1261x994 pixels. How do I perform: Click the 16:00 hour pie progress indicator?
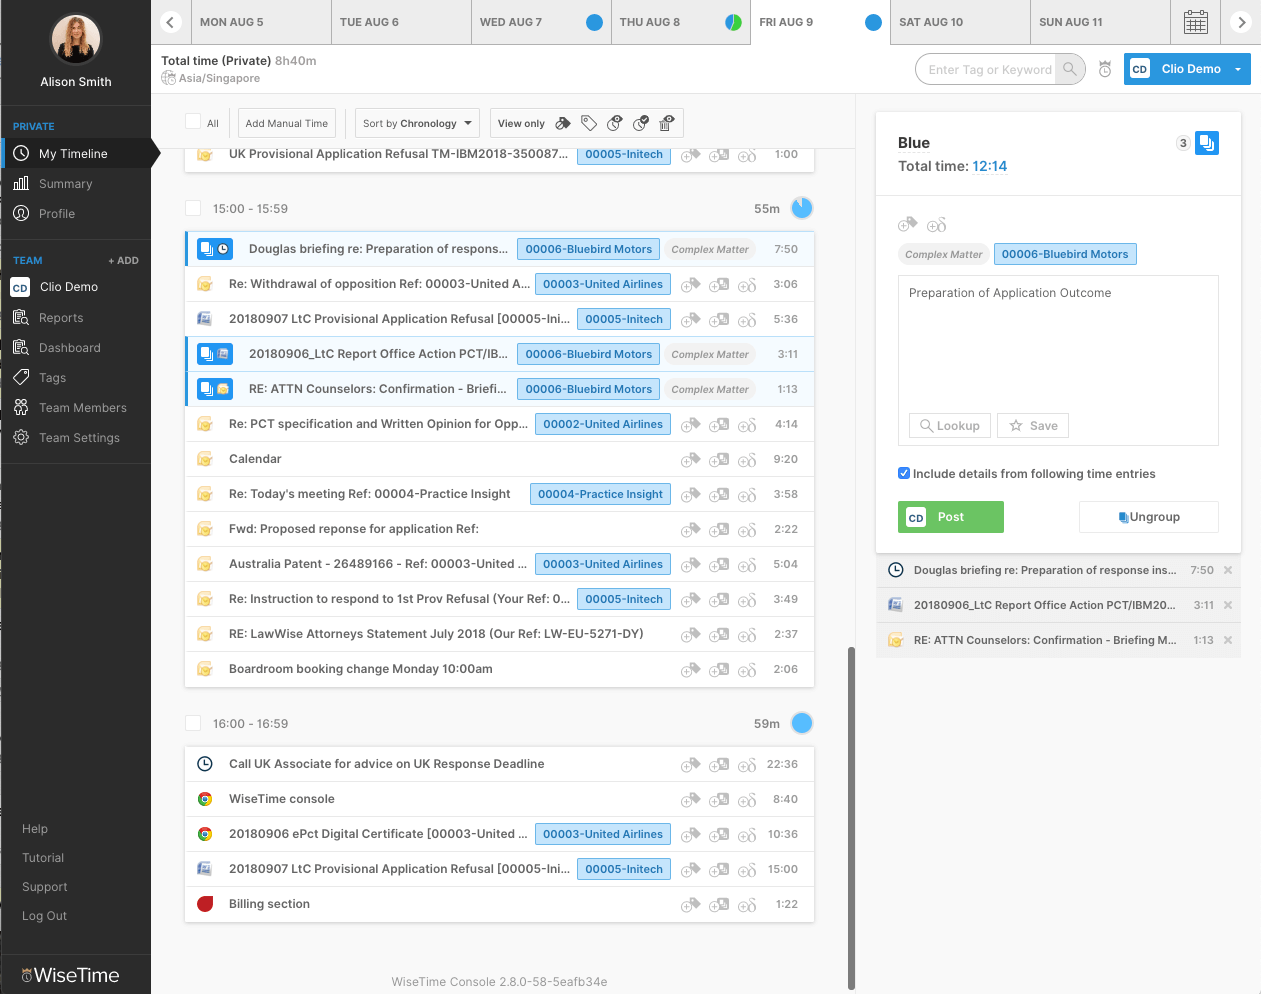pyautogui.click(x=802, y=723)
